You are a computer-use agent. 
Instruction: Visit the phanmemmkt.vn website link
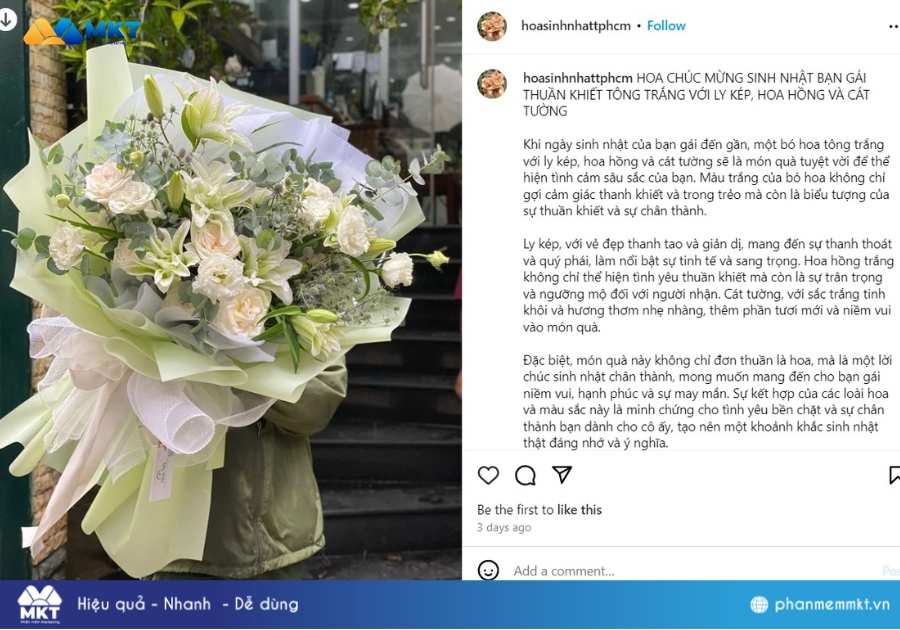click(x=832, y=604)
